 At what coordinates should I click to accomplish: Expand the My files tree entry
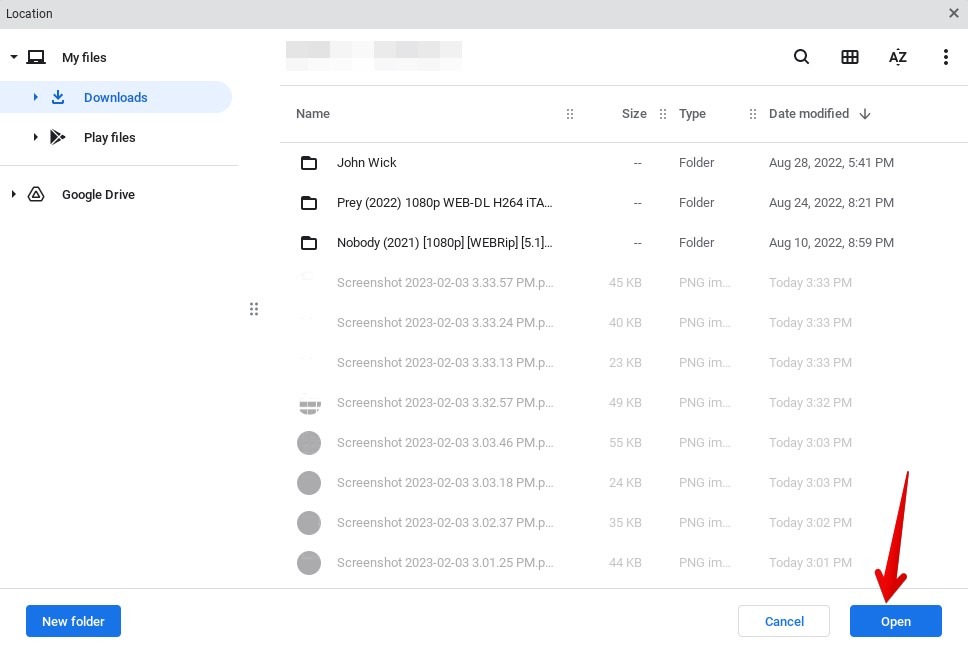click(x=14, y=57)
